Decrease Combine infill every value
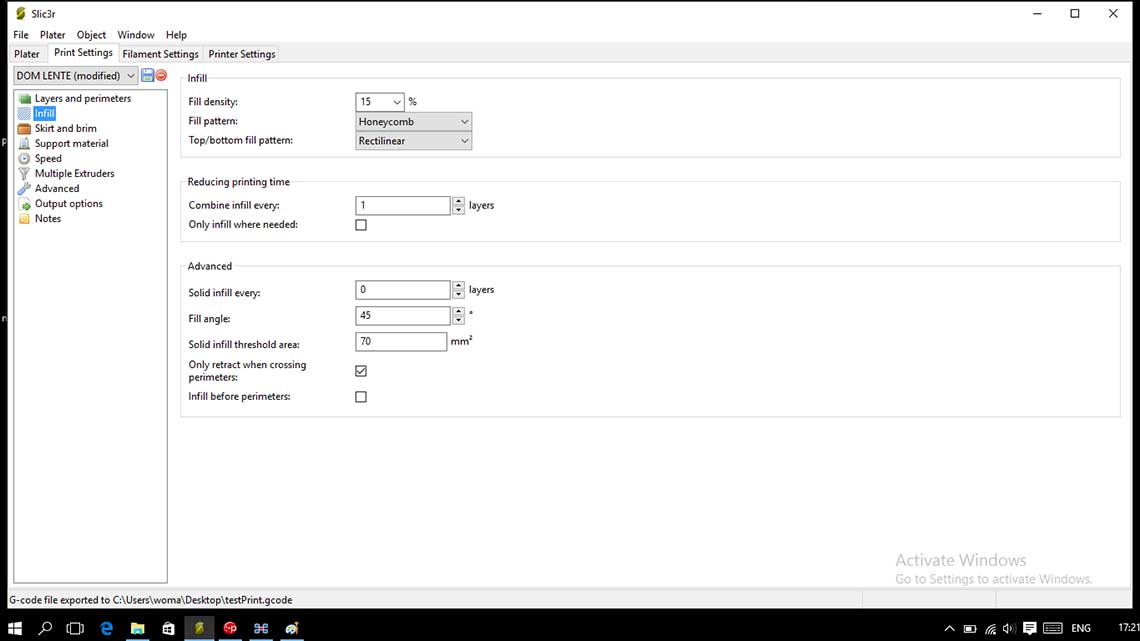 pos(458,210)
